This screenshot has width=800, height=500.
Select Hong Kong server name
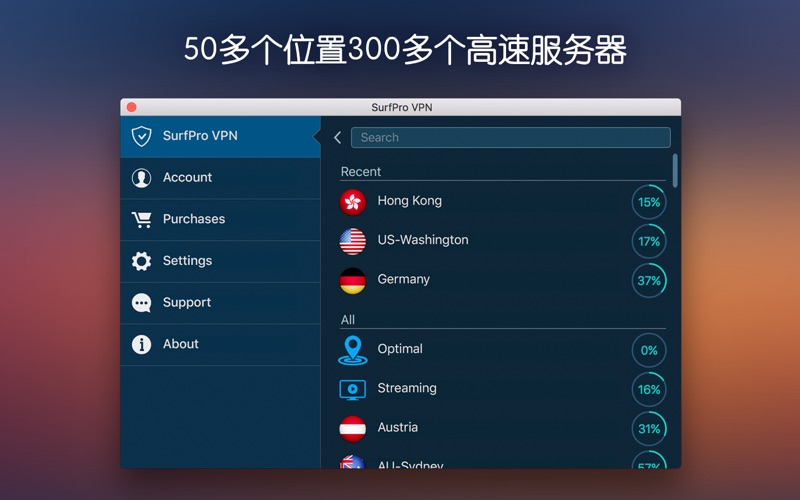click(x=410, y=201)
